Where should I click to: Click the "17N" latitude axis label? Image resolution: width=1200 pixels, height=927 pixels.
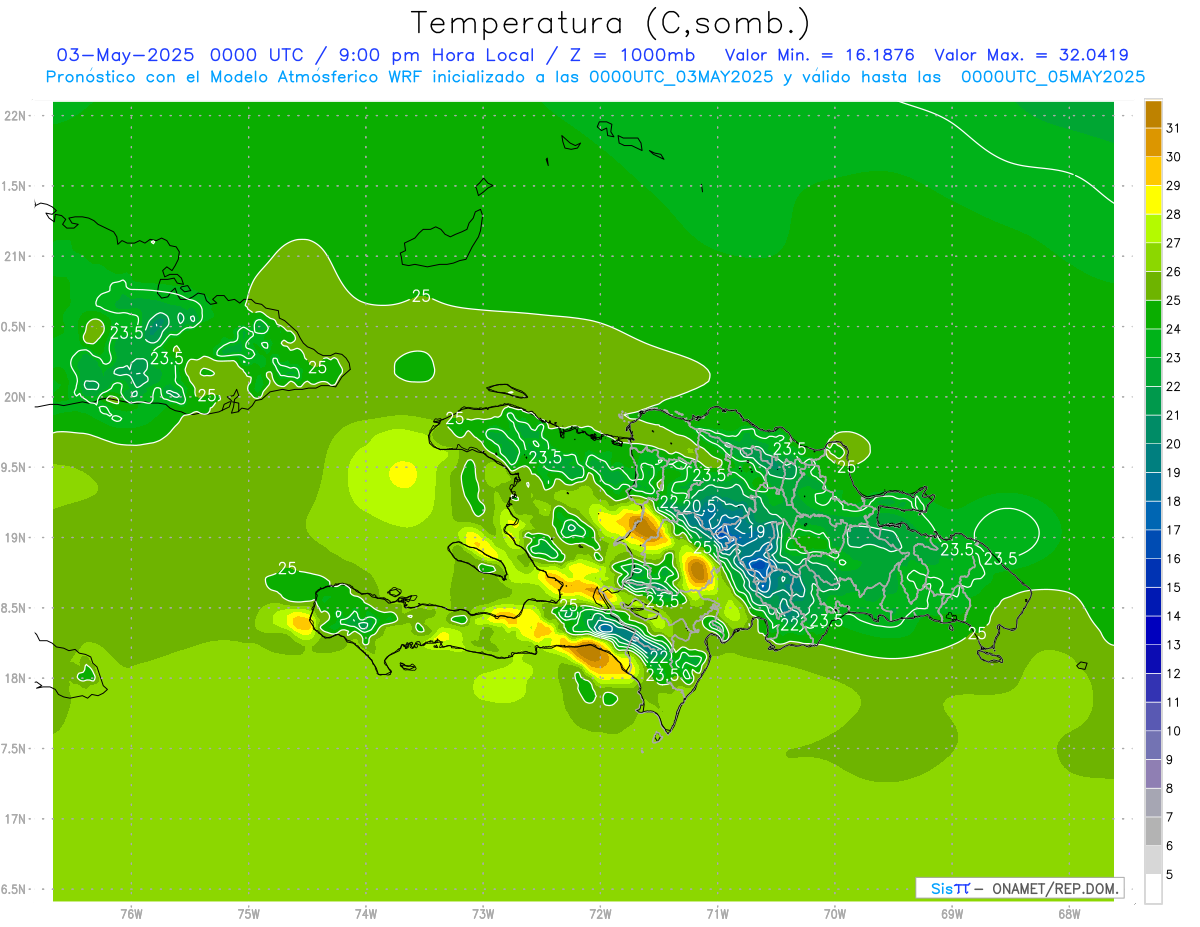click(x=17, y=819)
